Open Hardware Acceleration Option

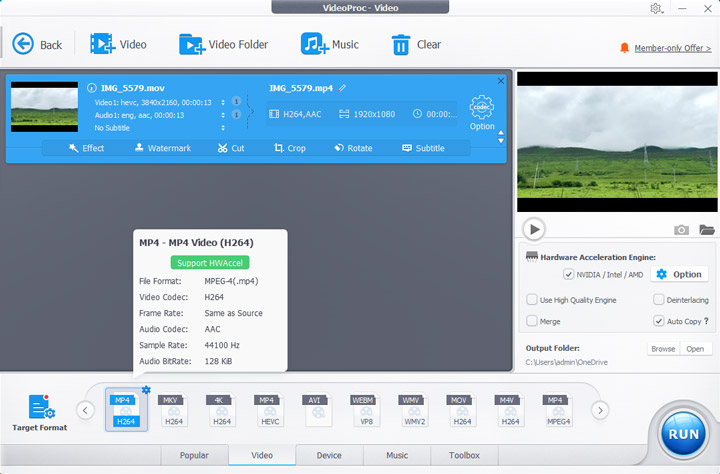[679, 274]
